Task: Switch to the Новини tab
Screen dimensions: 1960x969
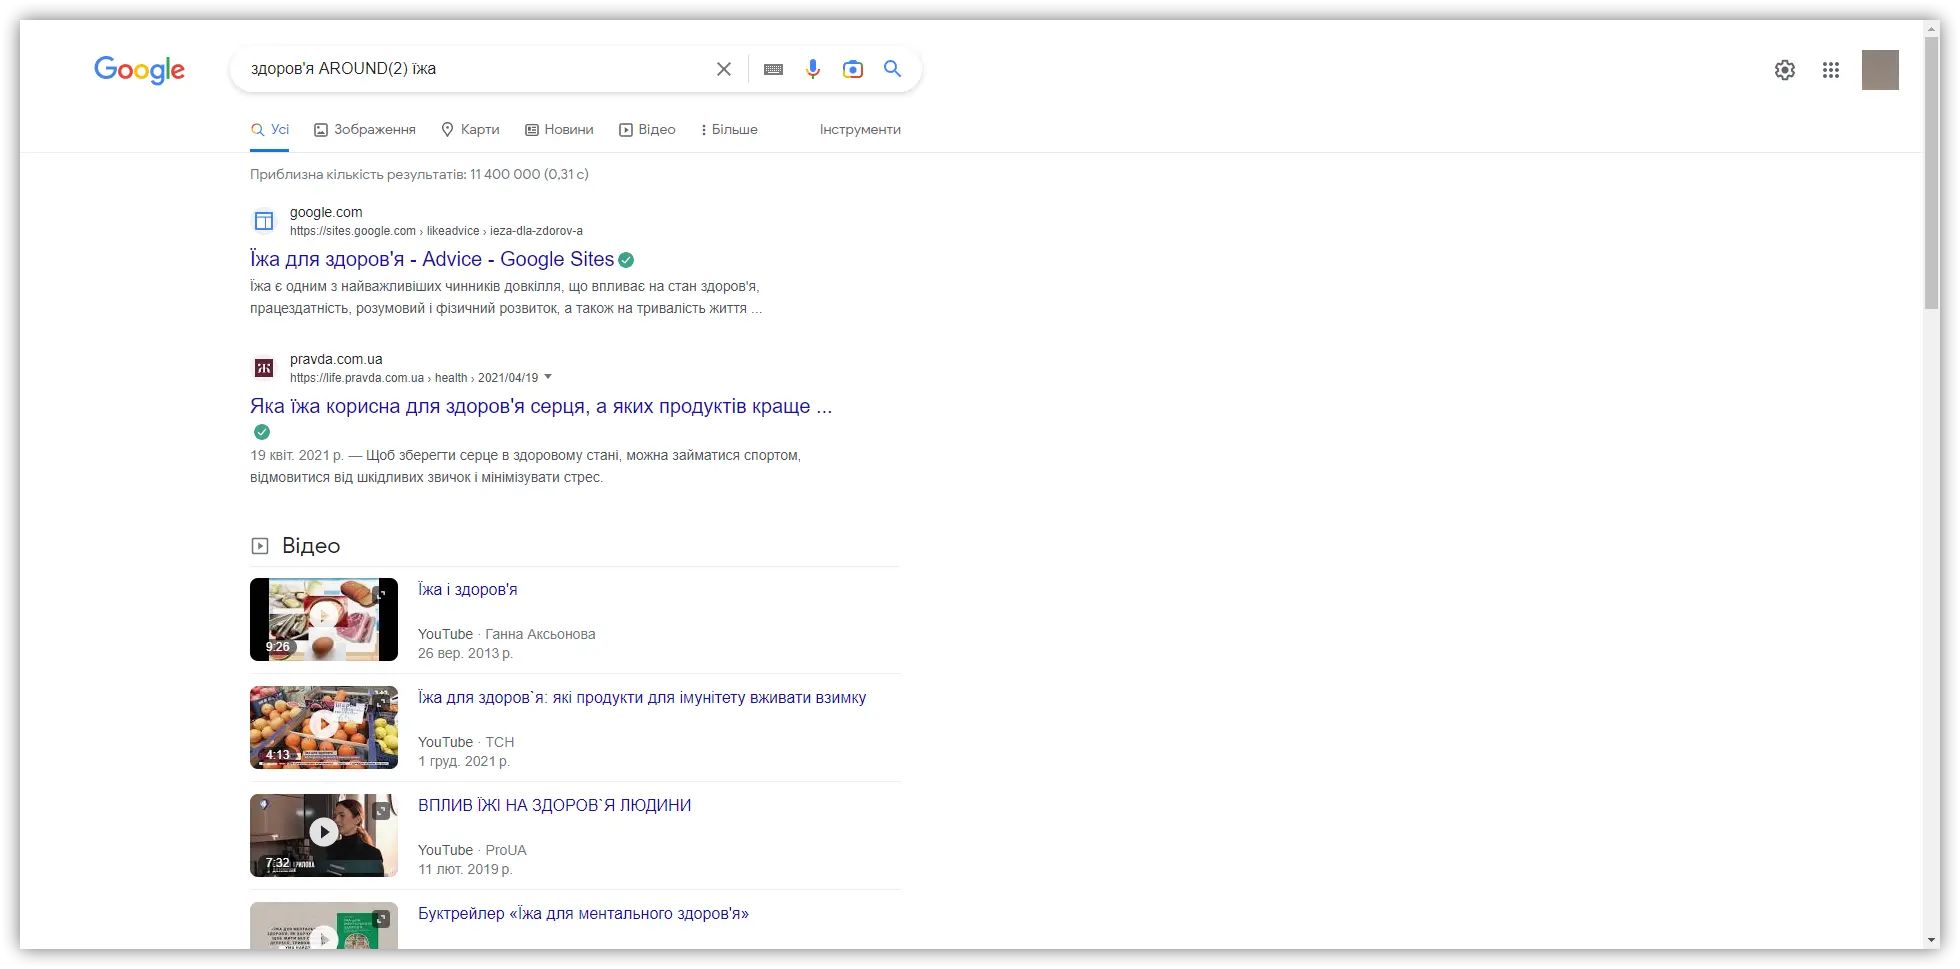Action: click(560, 130)
